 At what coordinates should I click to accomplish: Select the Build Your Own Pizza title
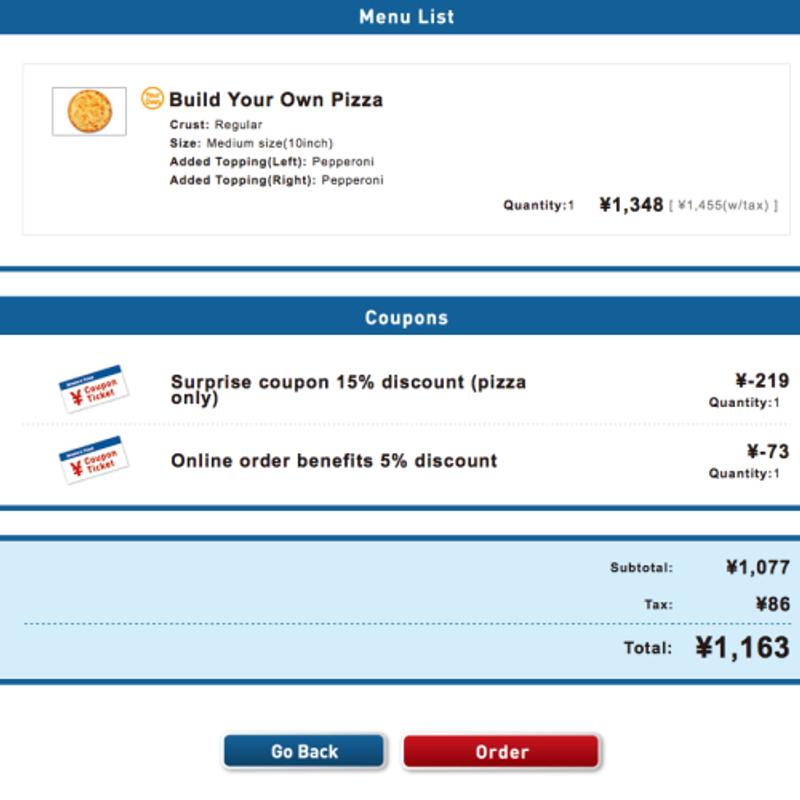(276, 99)
